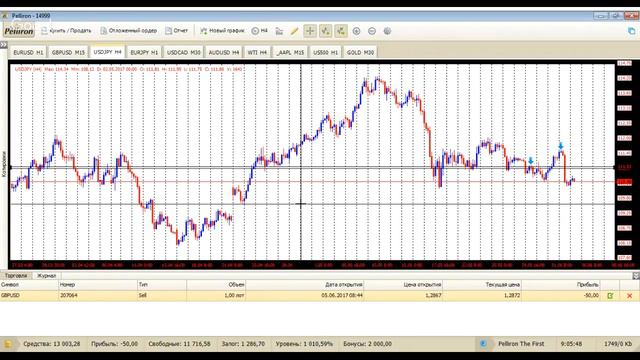Click Средства: 13 003,28 in status bar
Viewport: 640px width, 360px height.
click(x=52, y=344)
